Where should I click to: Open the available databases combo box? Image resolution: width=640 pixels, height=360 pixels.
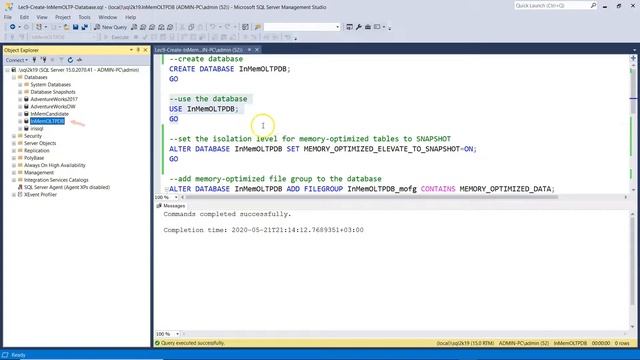(x=63, y=37)
